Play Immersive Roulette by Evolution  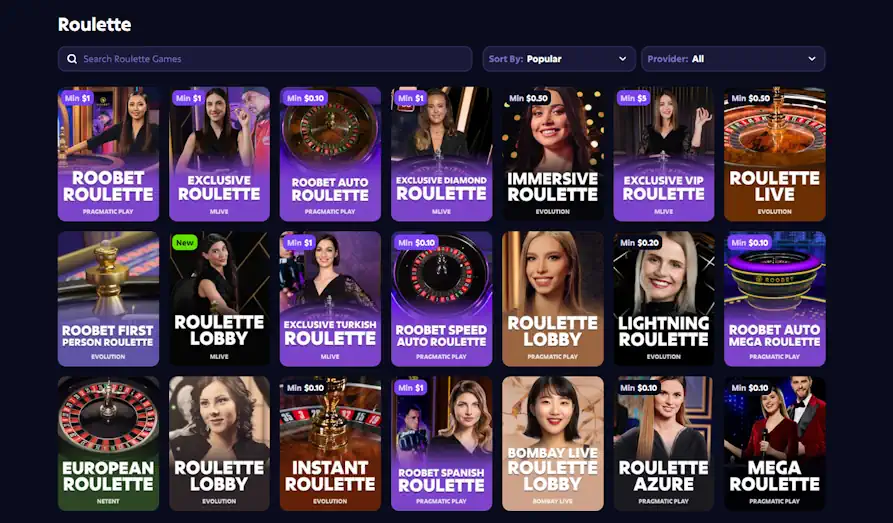click(552, 154)
